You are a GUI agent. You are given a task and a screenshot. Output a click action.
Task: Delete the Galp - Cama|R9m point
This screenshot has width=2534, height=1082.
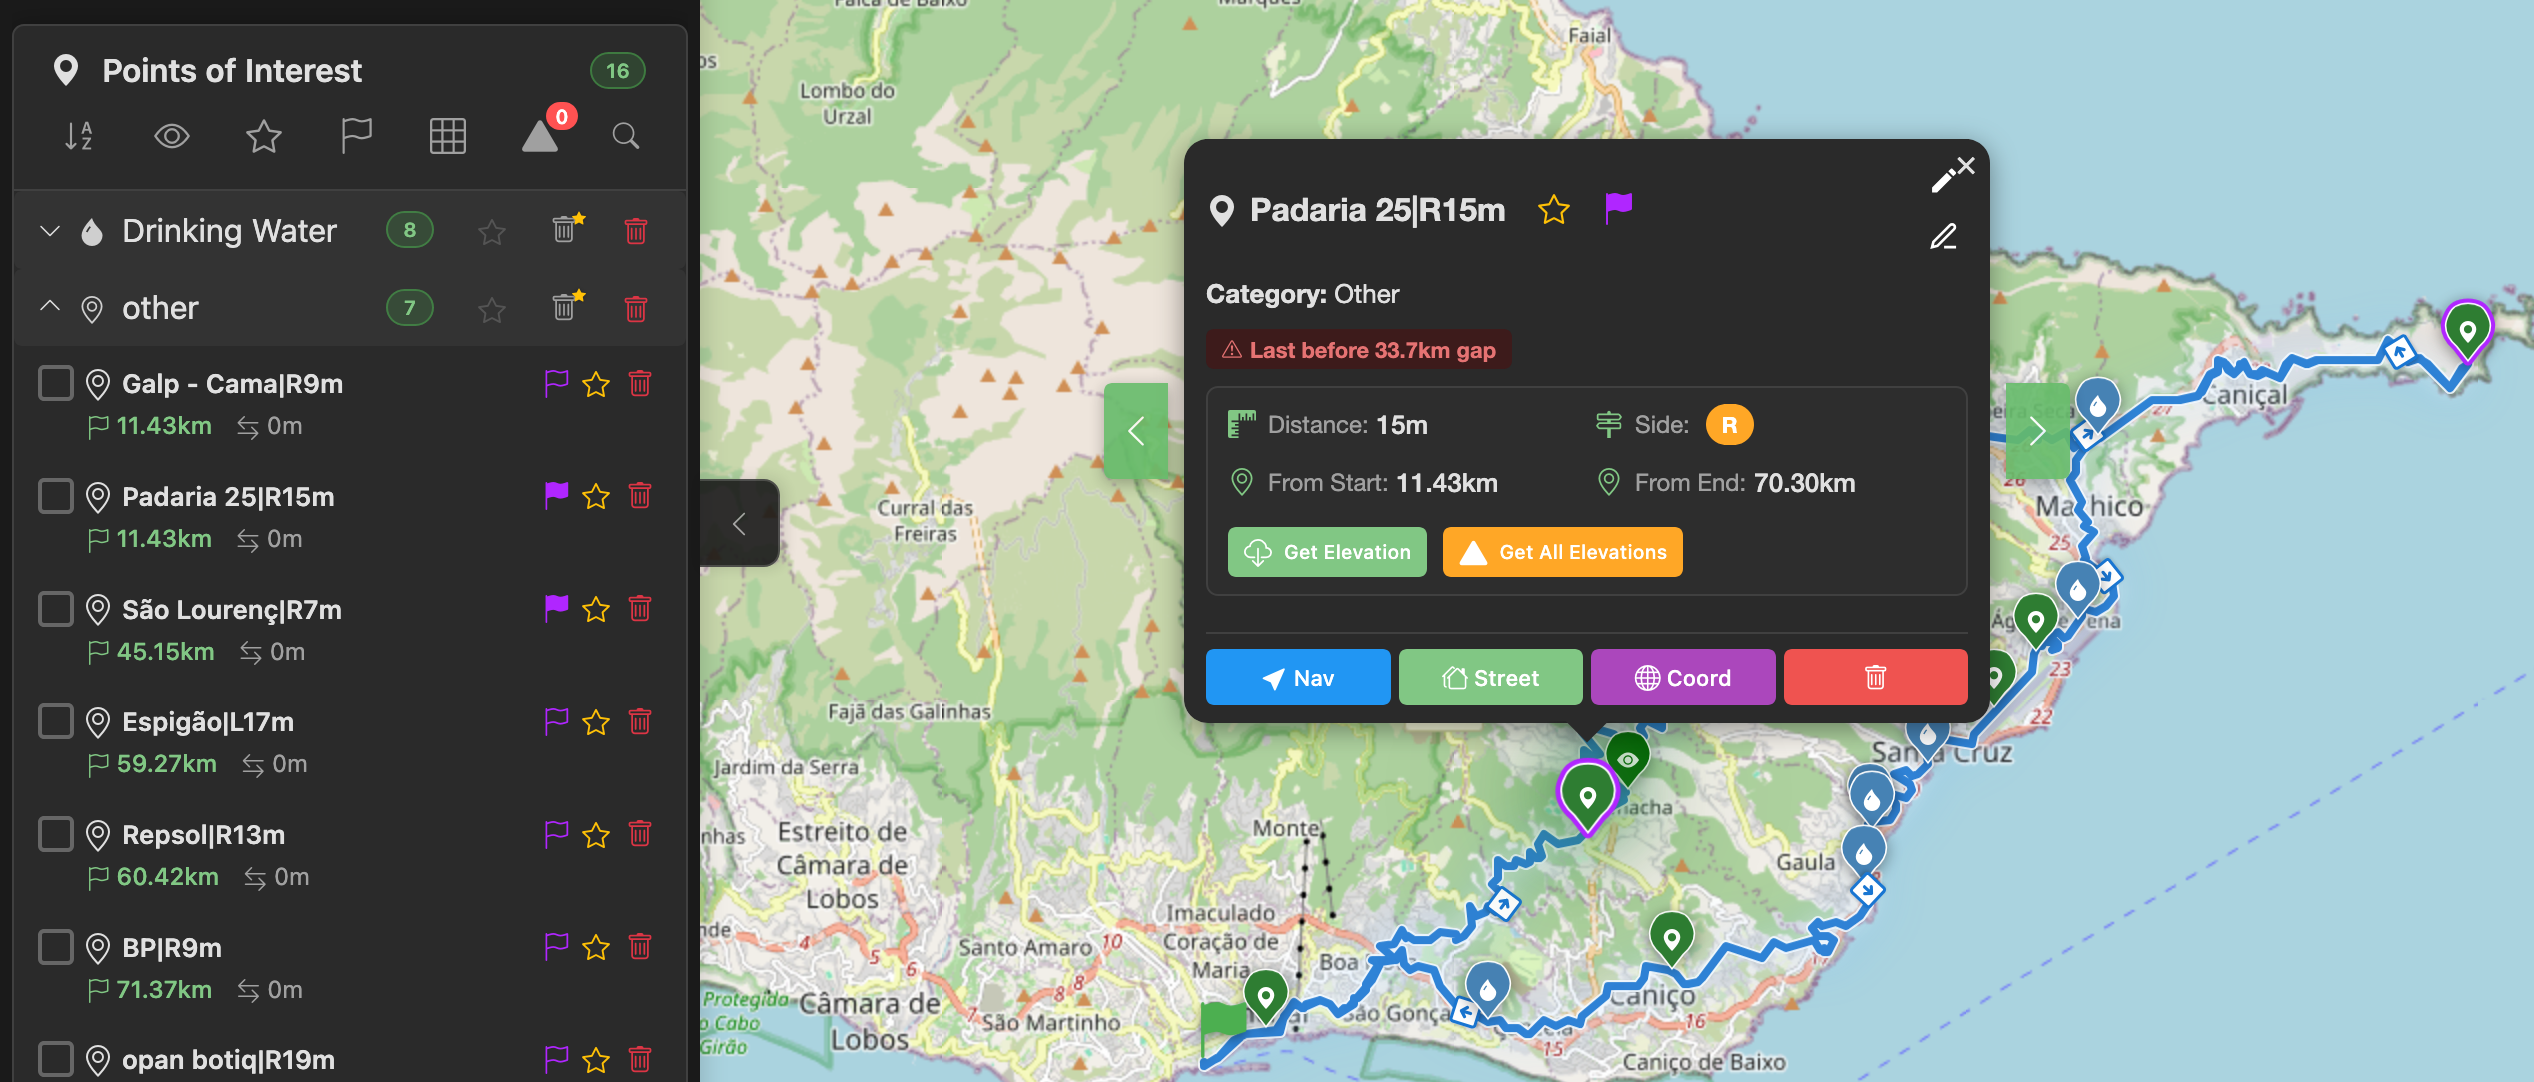(x=640, y=384)
